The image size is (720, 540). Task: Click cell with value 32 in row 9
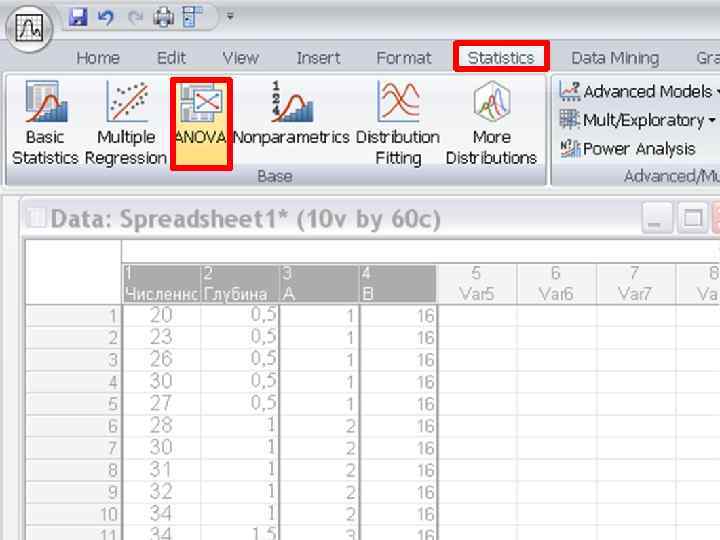[162, 492]
